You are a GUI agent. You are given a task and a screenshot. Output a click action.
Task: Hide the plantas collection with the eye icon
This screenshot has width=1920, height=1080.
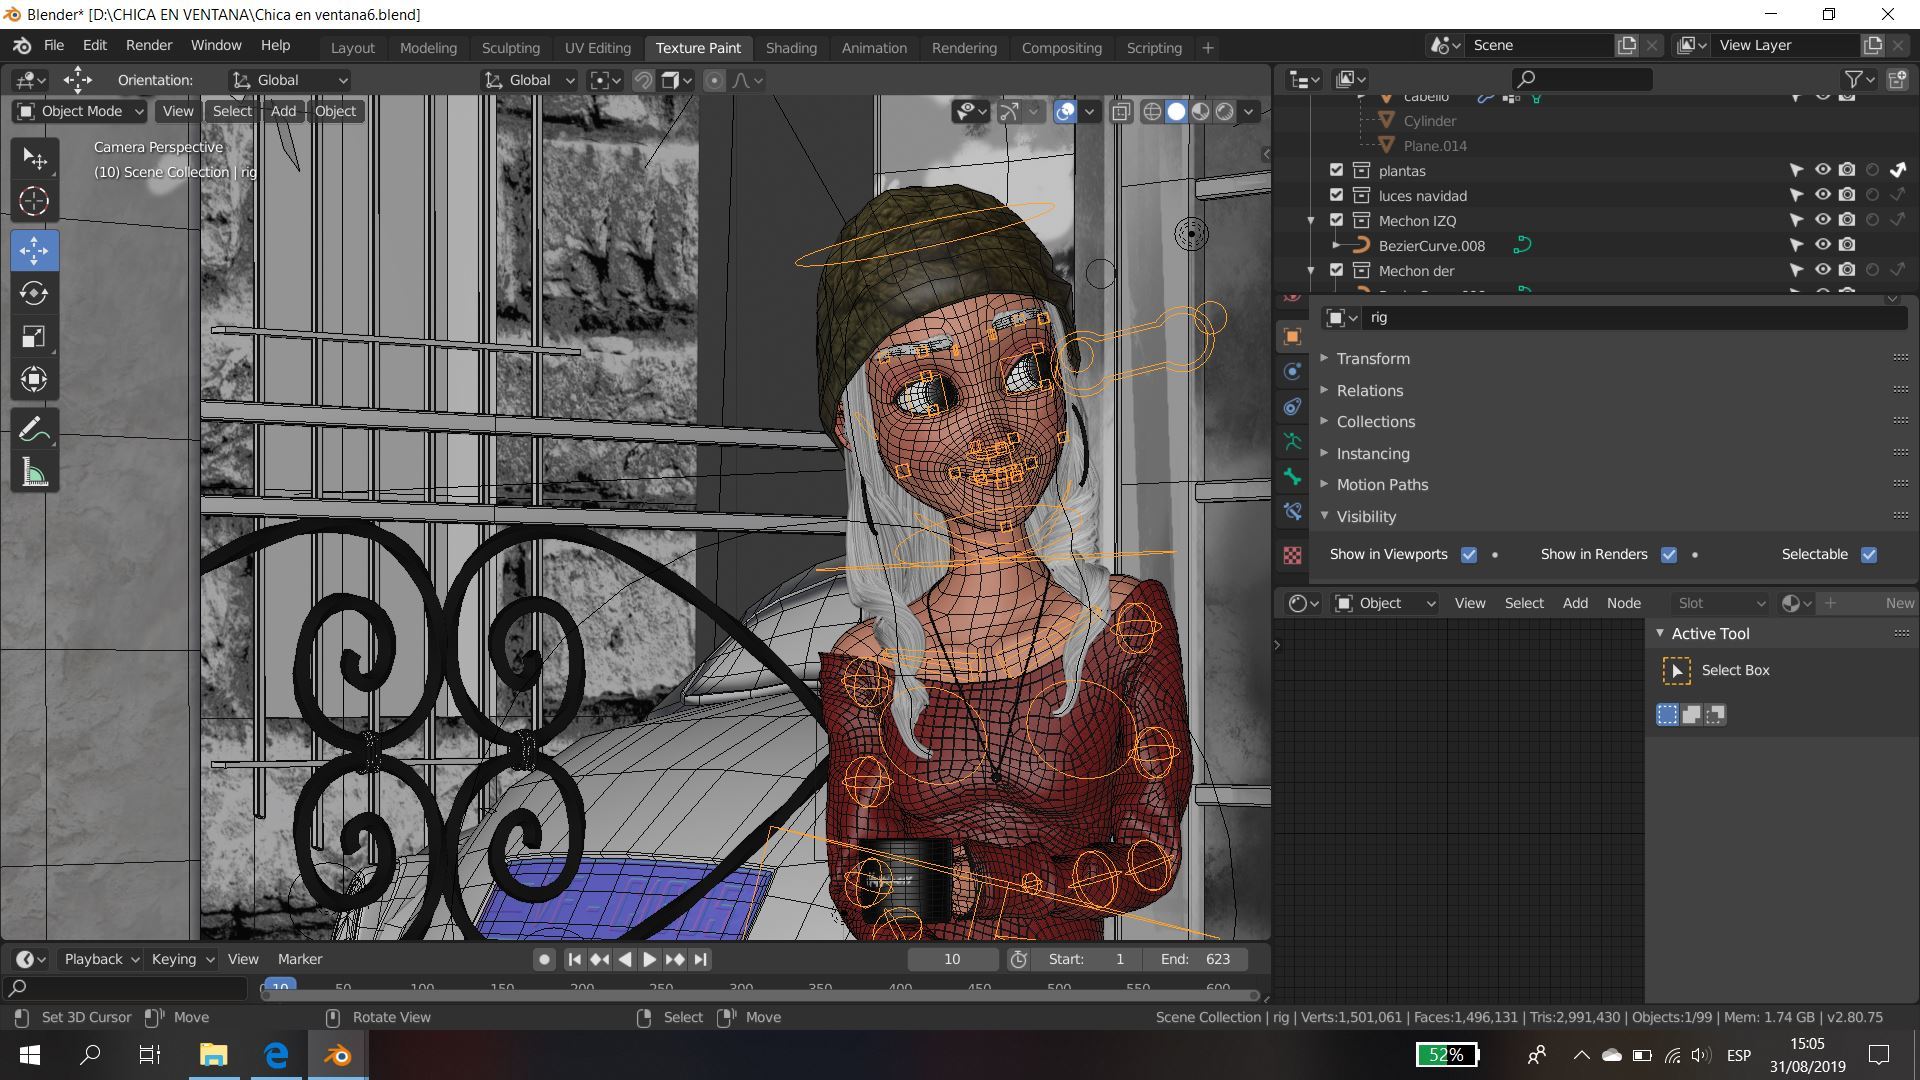1822,170
